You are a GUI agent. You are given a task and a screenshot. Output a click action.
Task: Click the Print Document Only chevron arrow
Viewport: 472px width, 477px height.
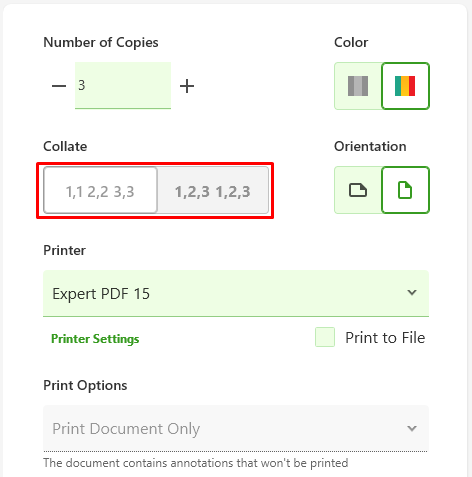[412, 428]
